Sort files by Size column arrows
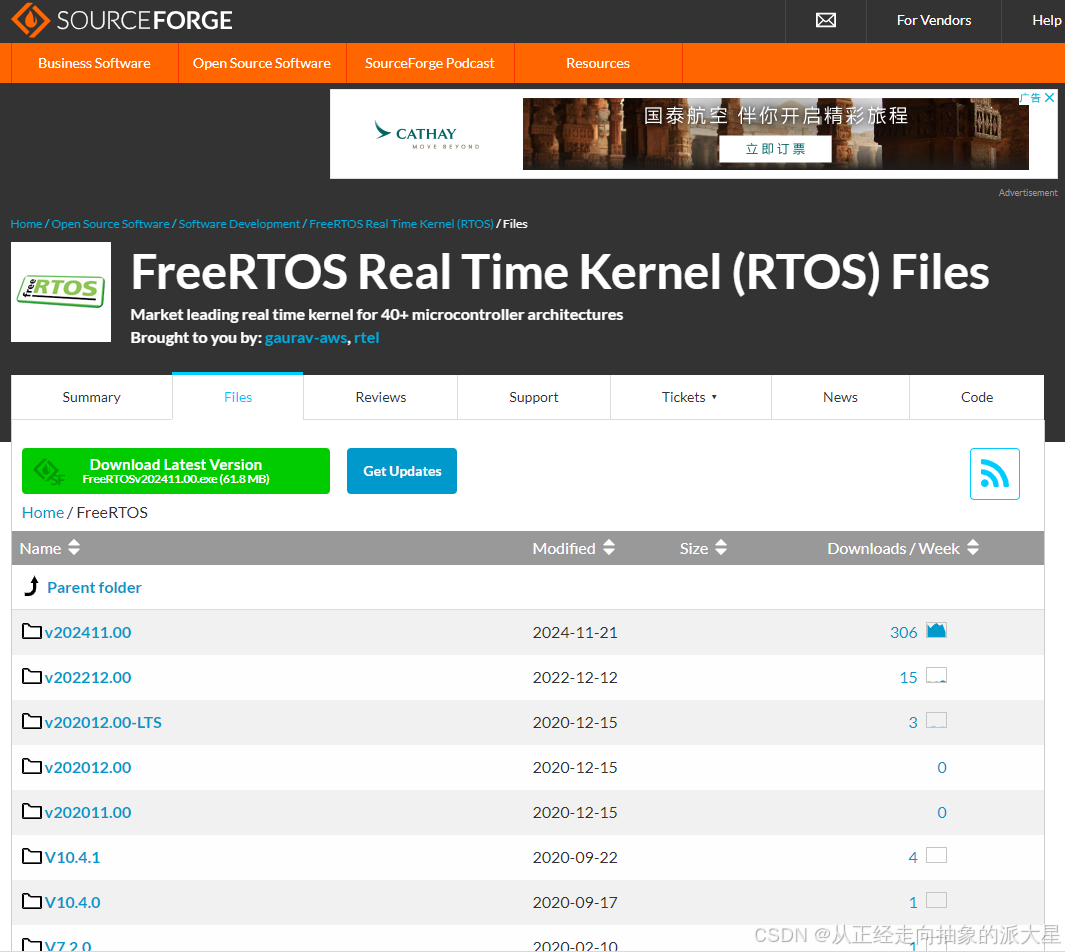The width and height of the screenshot is (1065, 952). (721, 547)
